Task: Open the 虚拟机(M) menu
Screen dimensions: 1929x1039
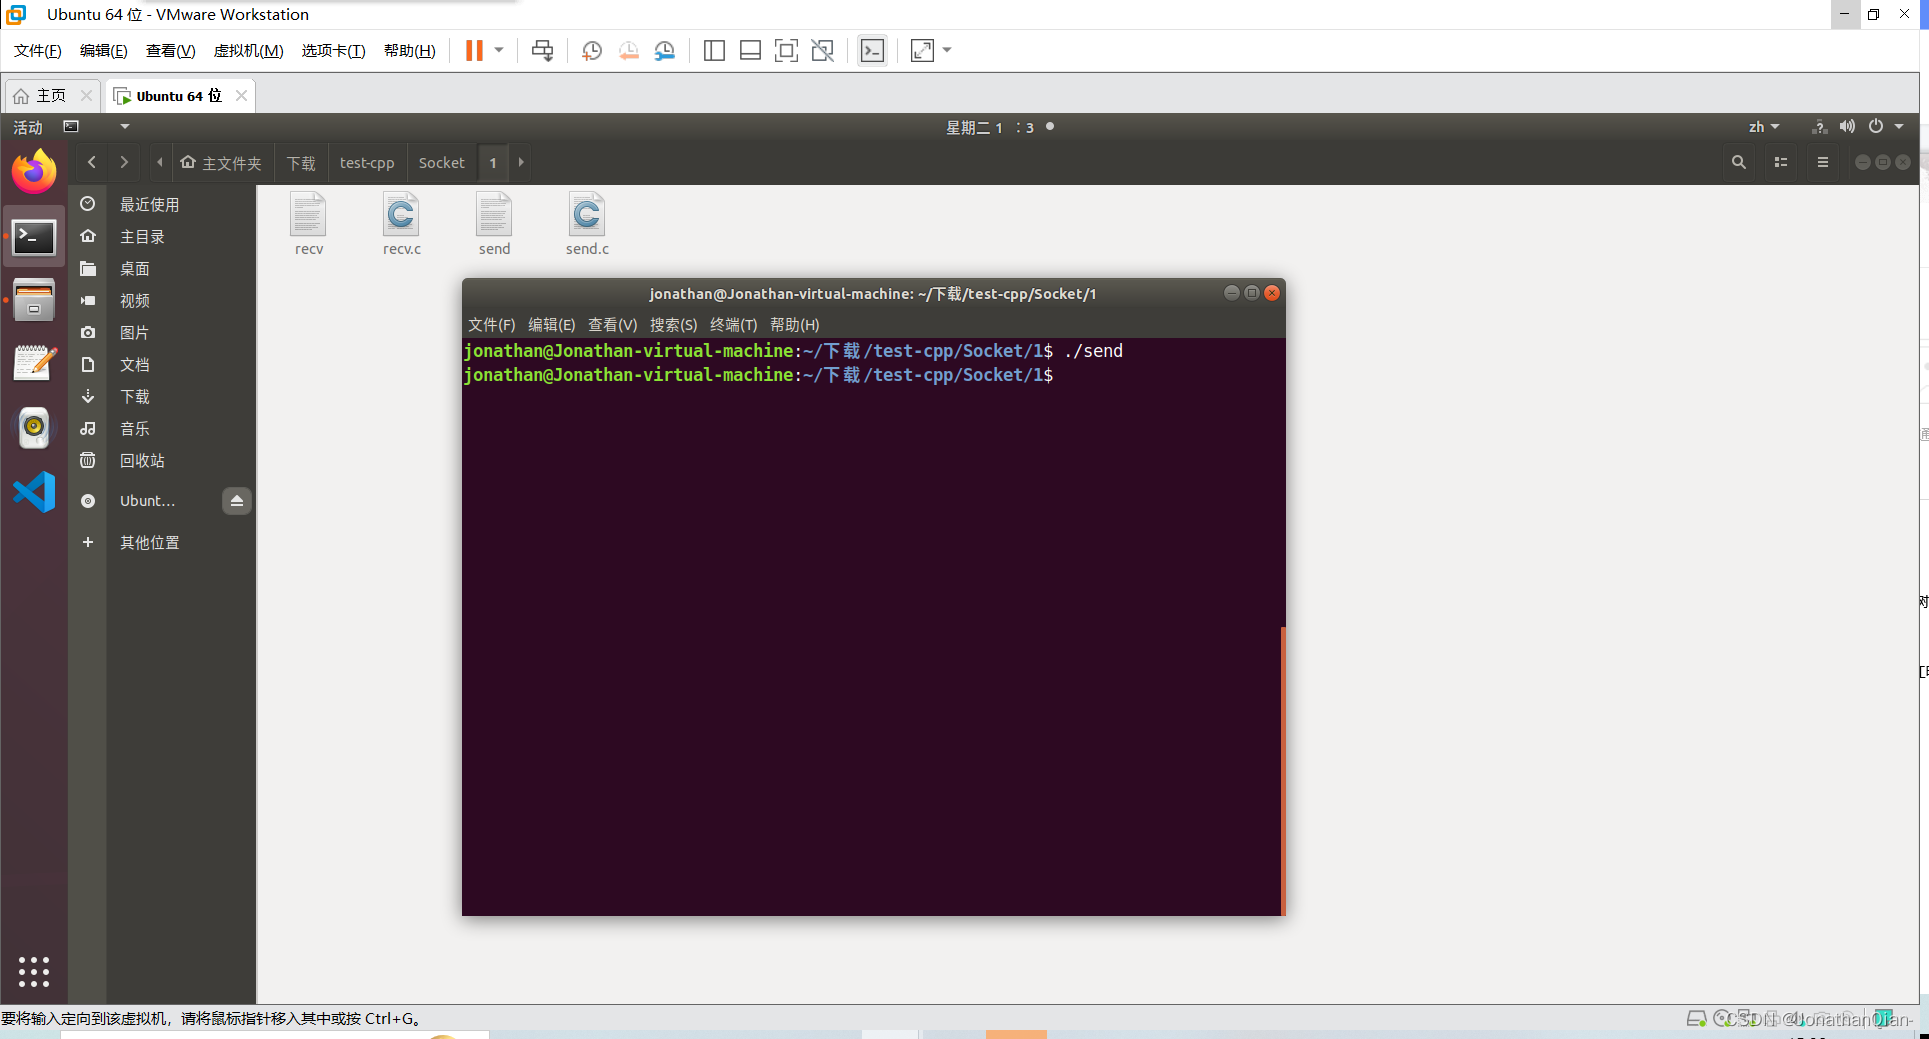Action: [x=248, y=51]
